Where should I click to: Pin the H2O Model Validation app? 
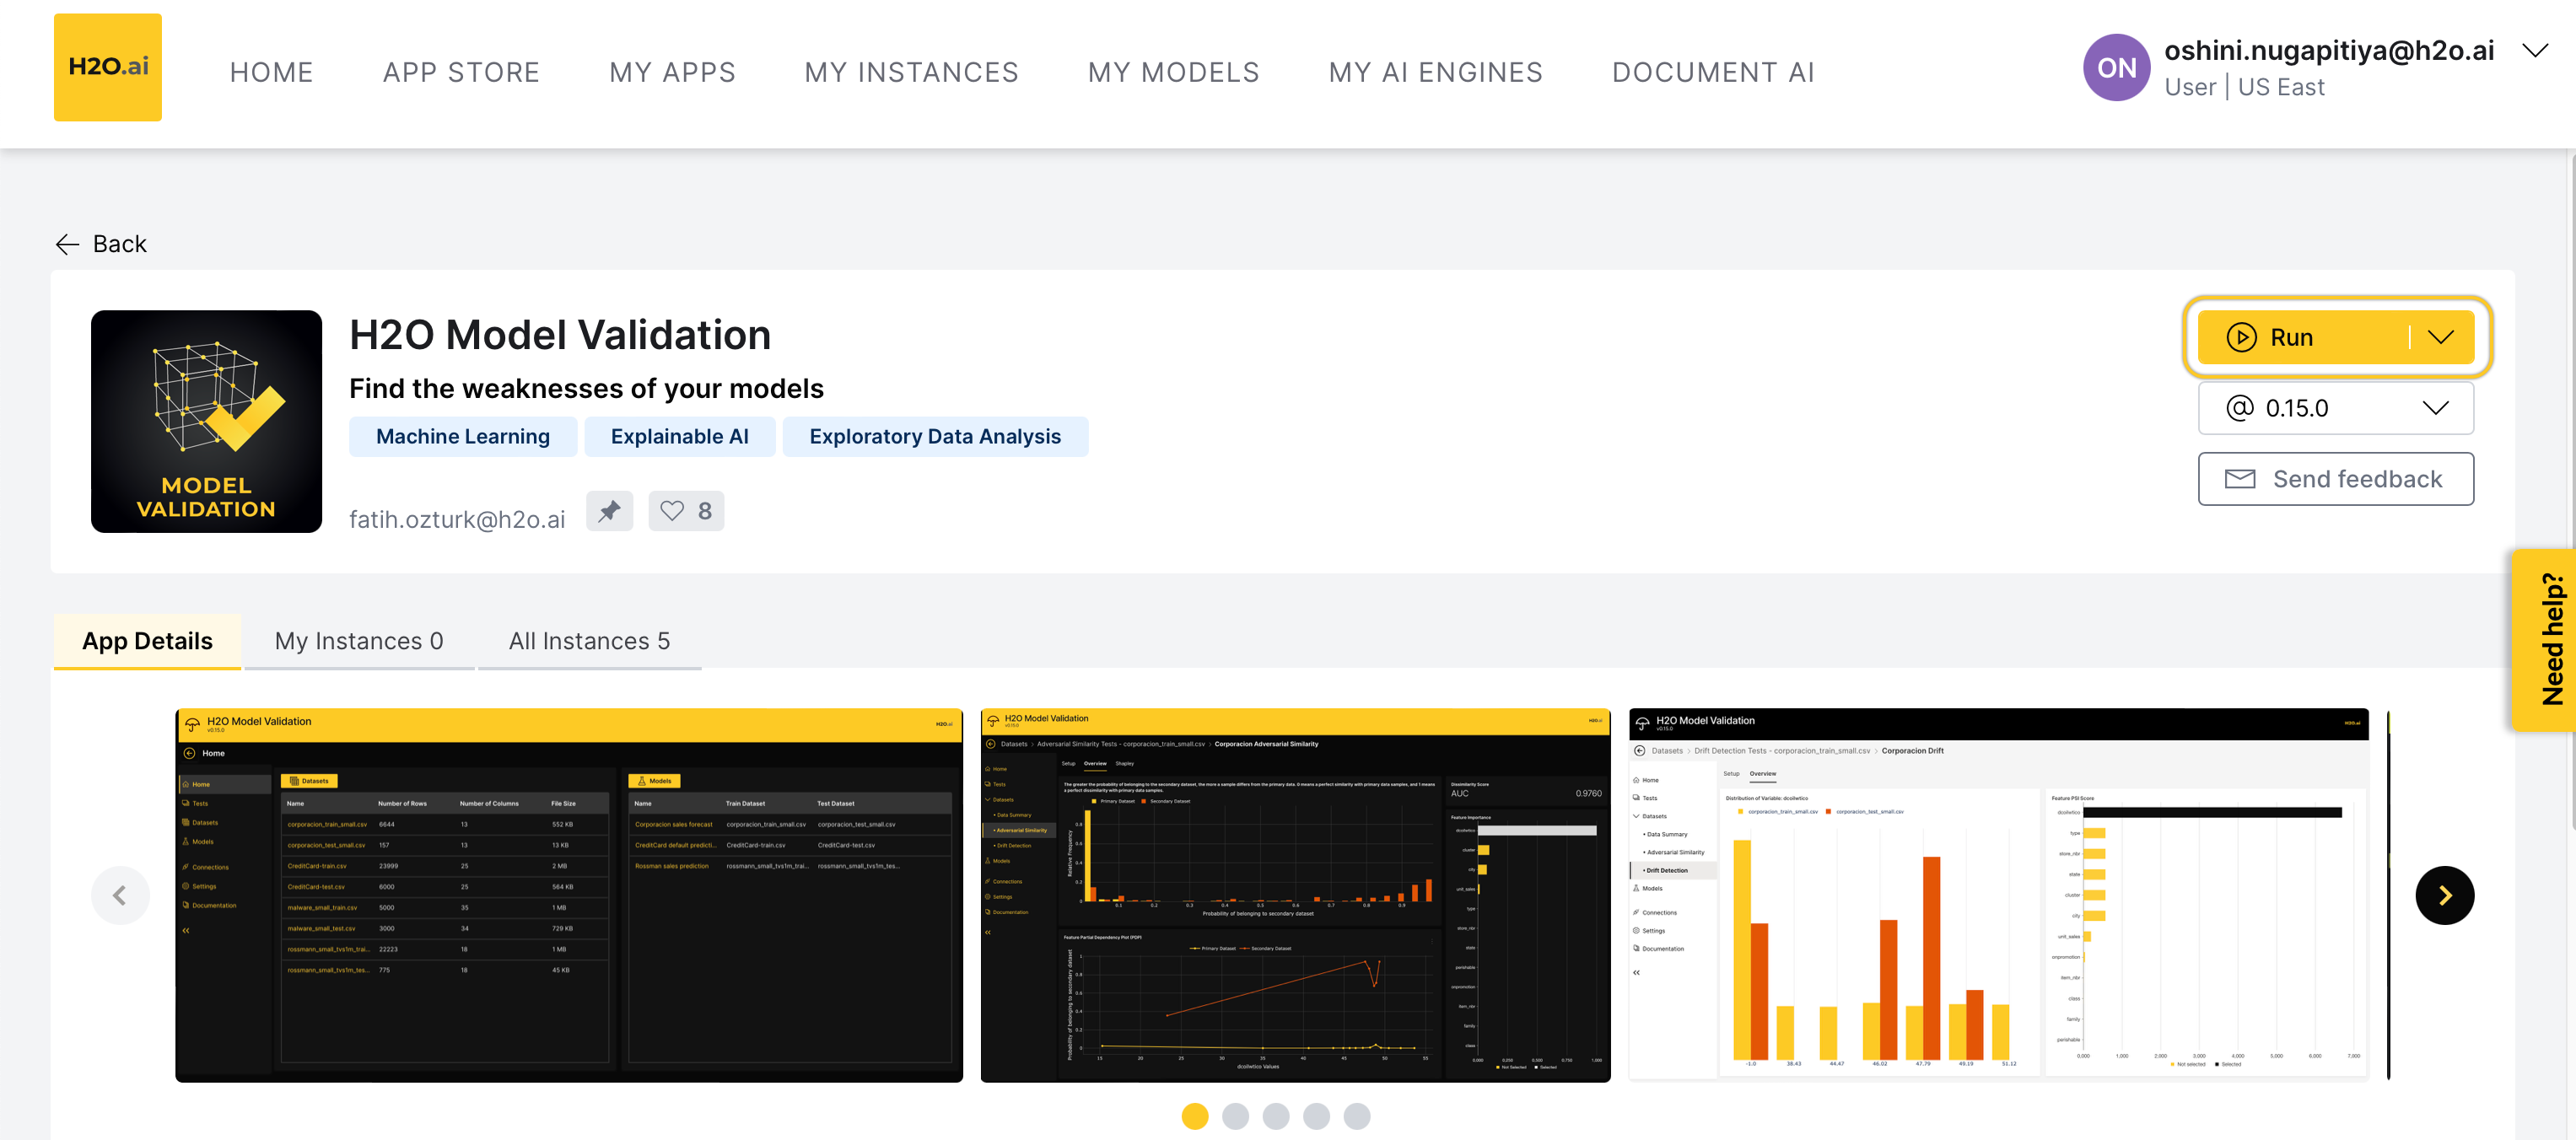click(610, 511)
